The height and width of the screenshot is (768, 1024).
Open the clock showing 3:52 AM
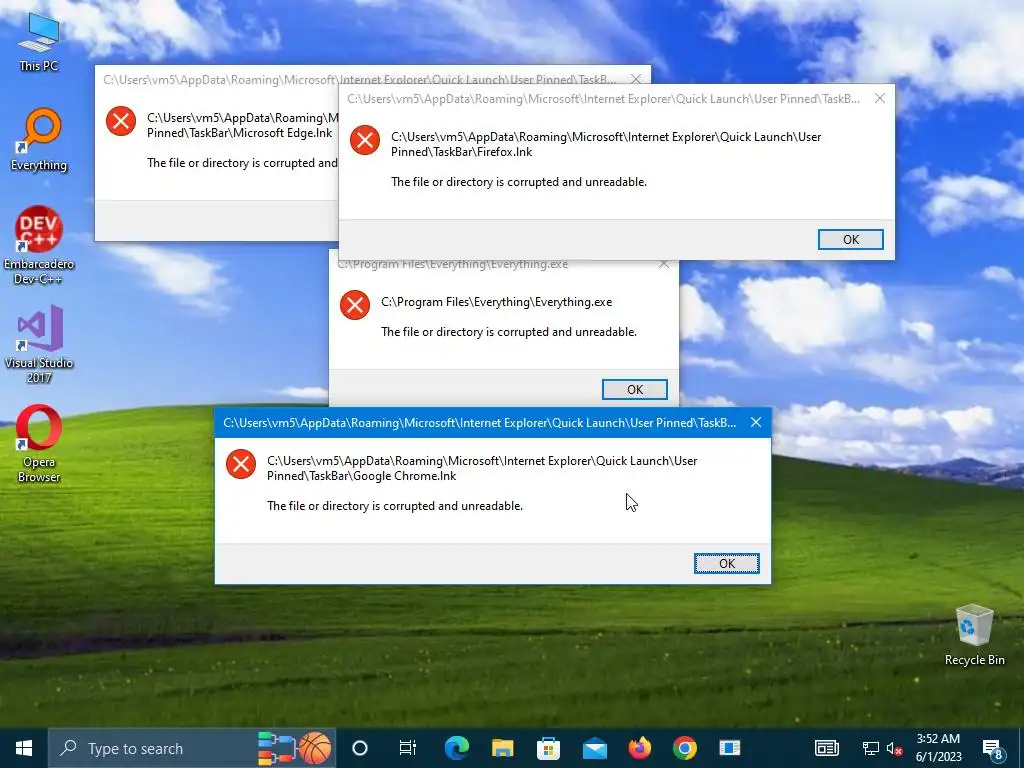click(x=938, y=748)
